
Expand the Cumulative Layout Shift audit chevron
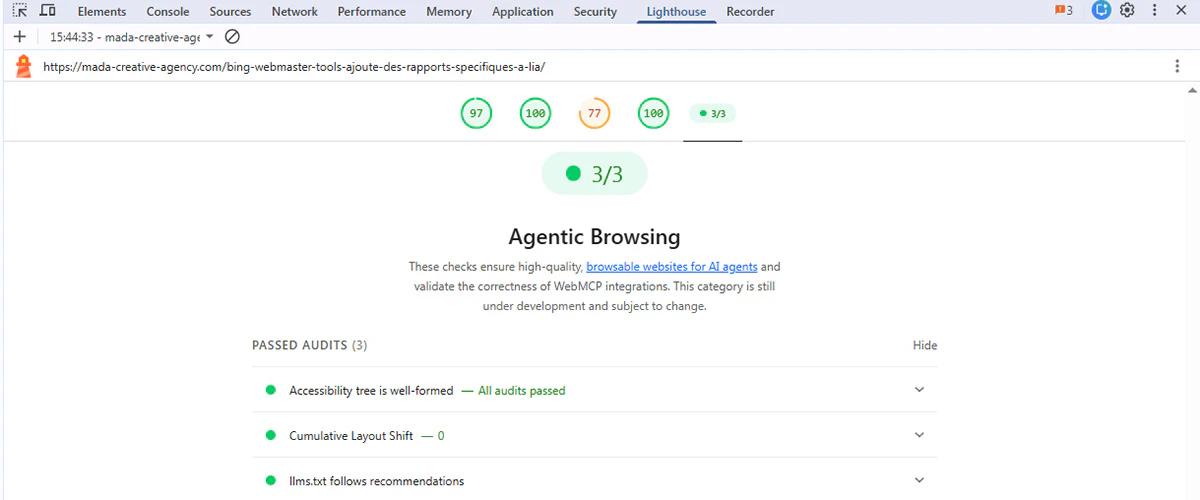(x=920, y=435)
